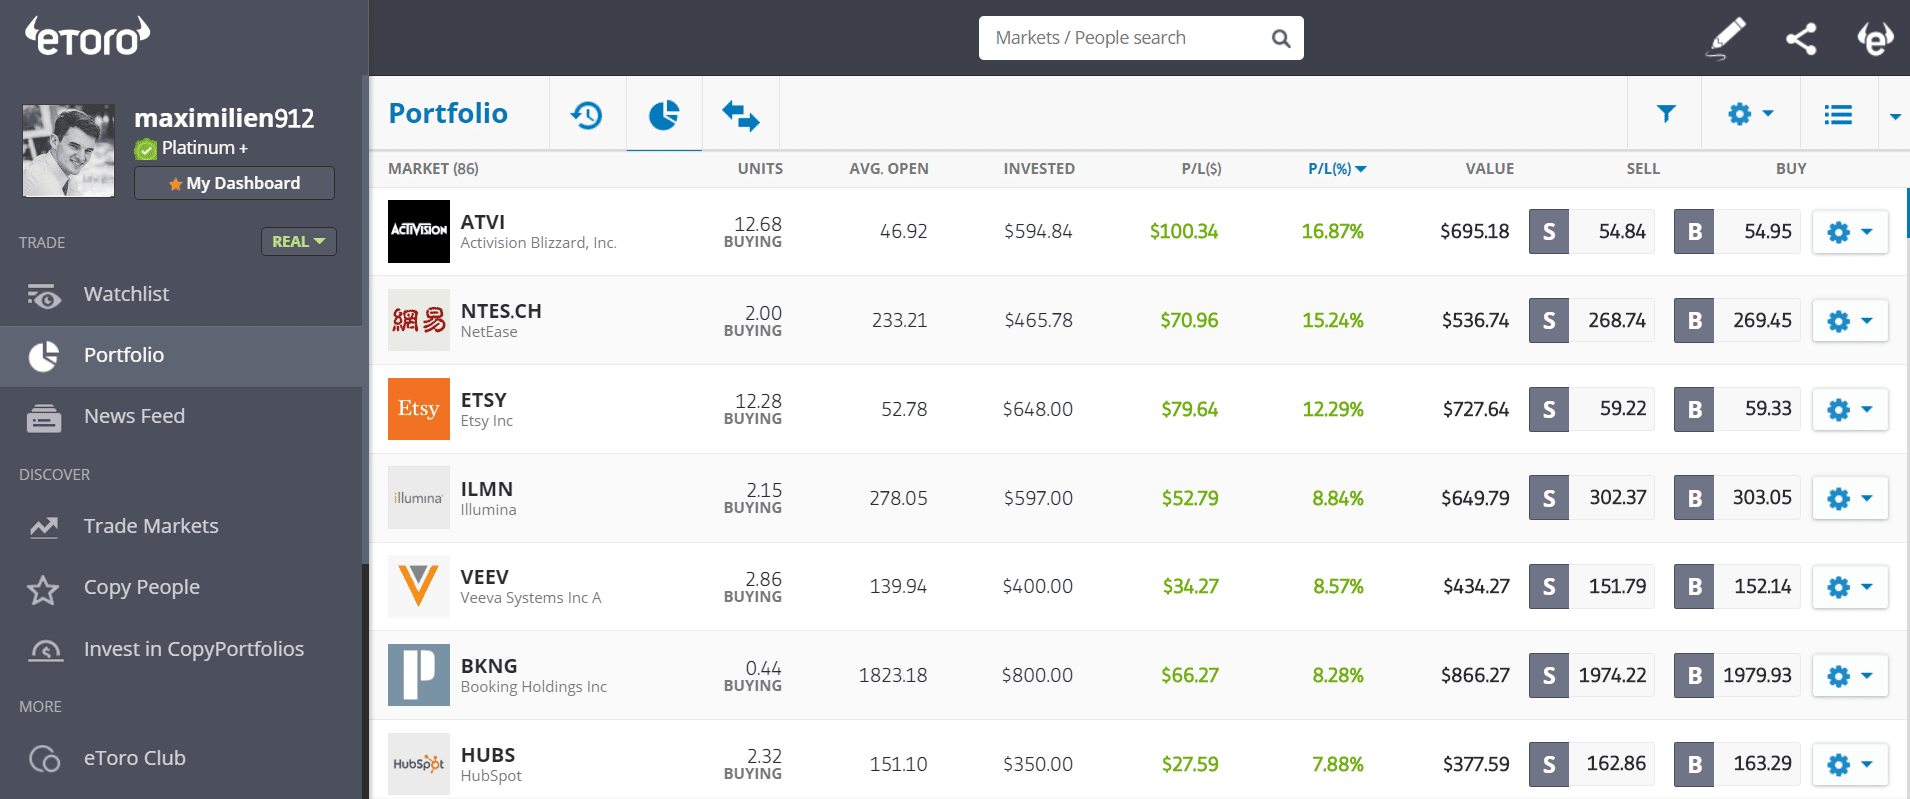Viewport: 1910px width, 799px height.
Task: Open Copy People in the sidebar
Action: click(x=181, y=588)
